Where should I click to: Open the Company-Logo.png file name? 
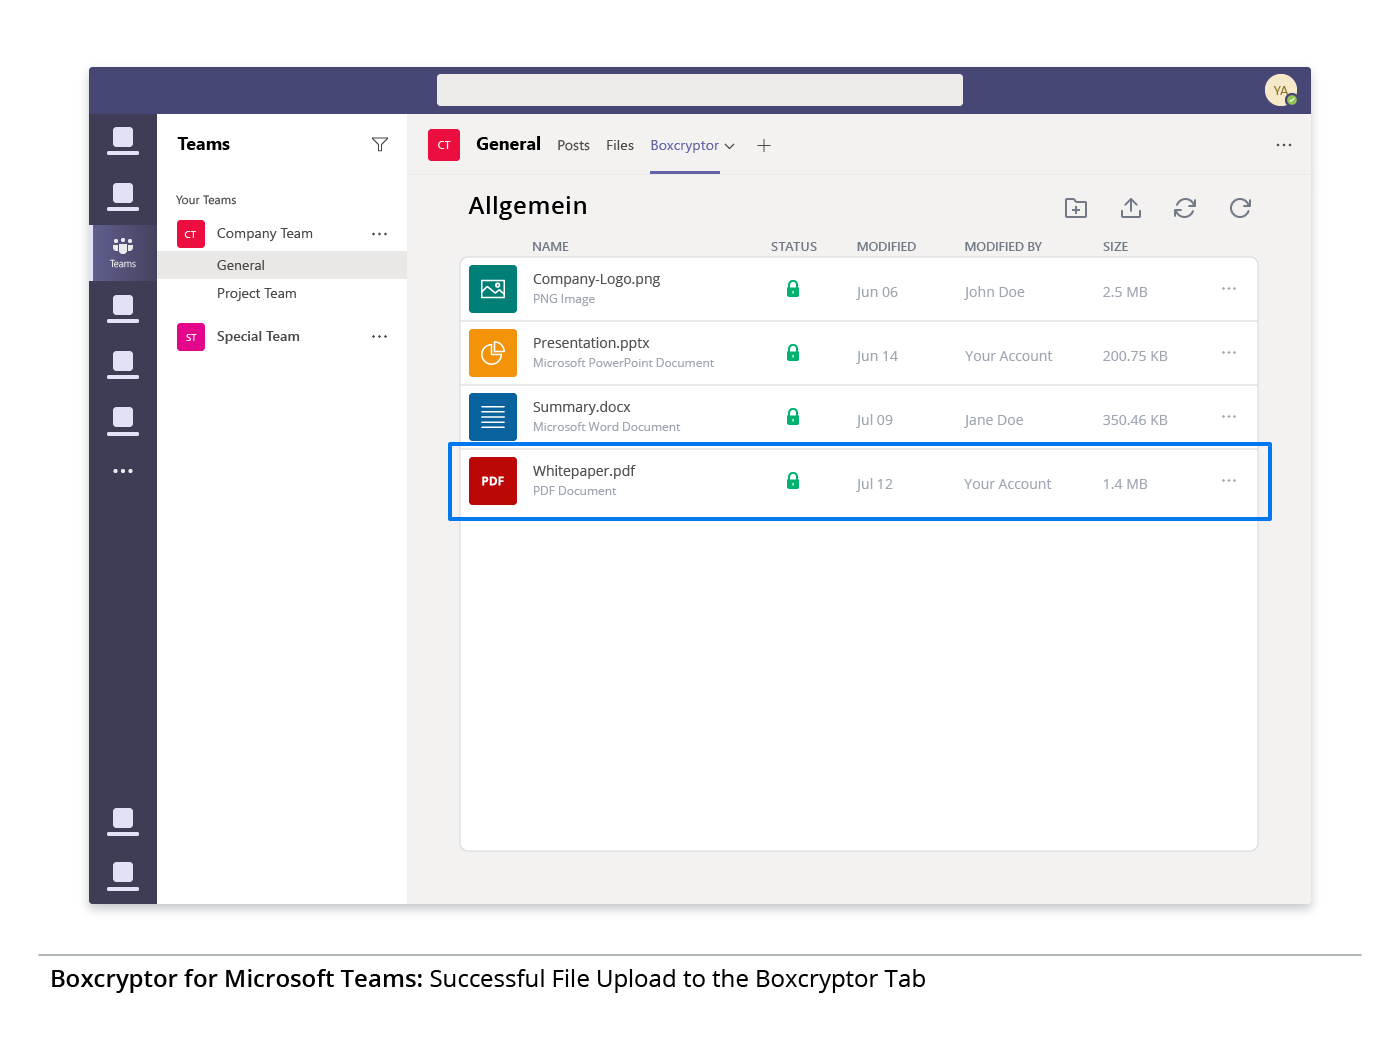[x=596, y=279]
